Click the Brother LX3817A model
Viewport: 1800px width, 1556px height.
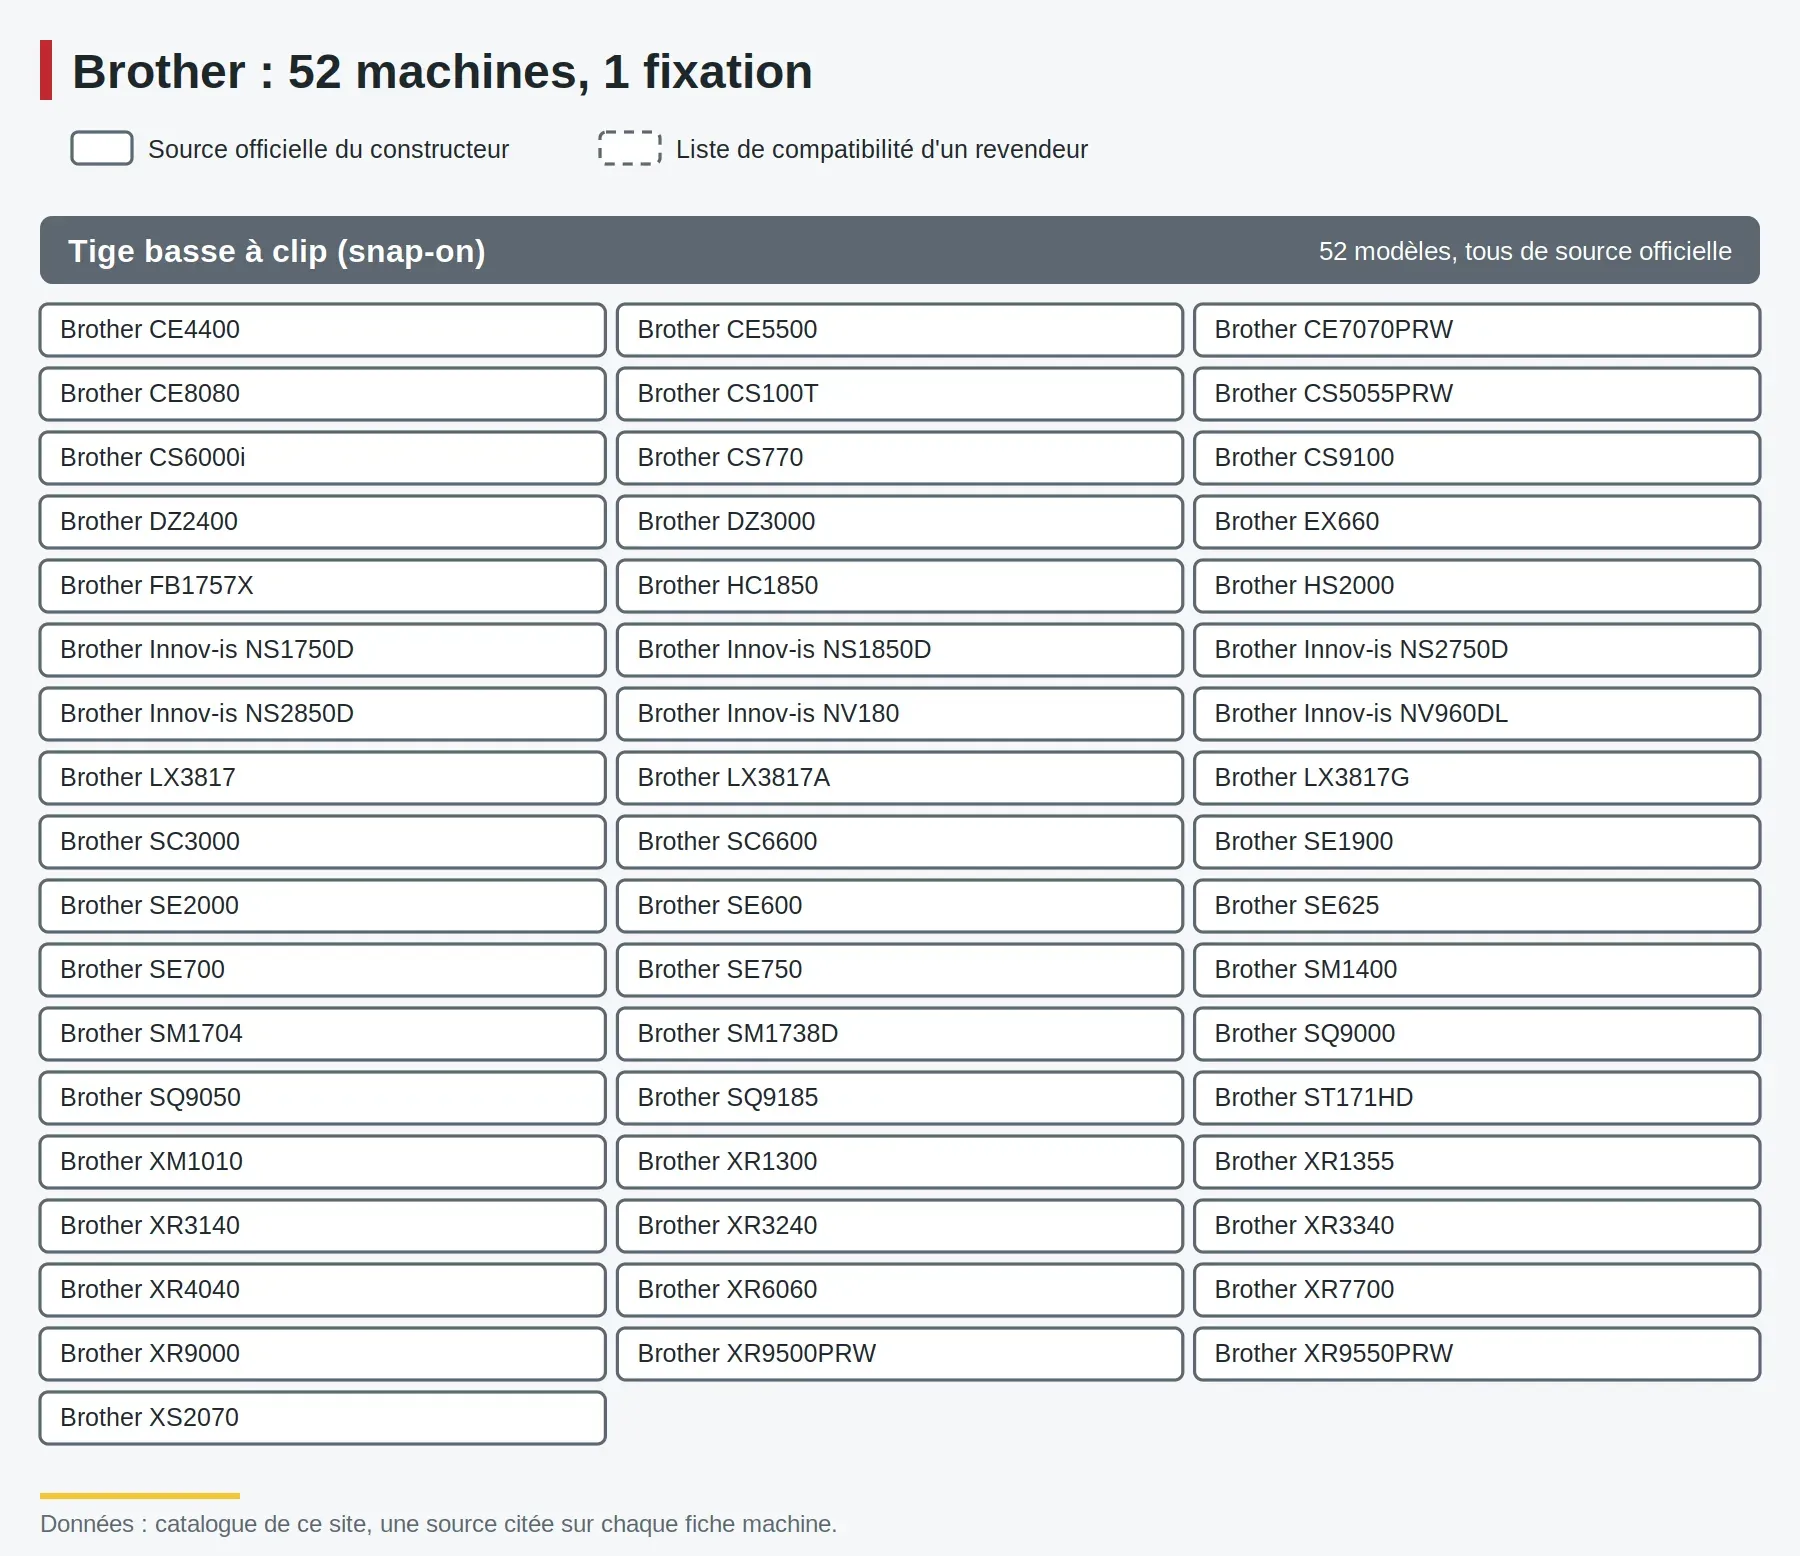[899, 778]
